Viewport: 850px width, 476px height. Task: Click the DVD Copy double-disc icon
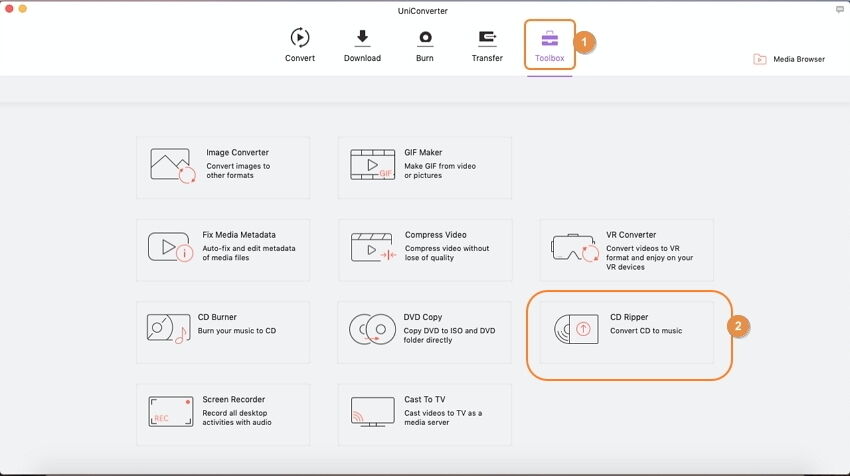pos(372,329)
